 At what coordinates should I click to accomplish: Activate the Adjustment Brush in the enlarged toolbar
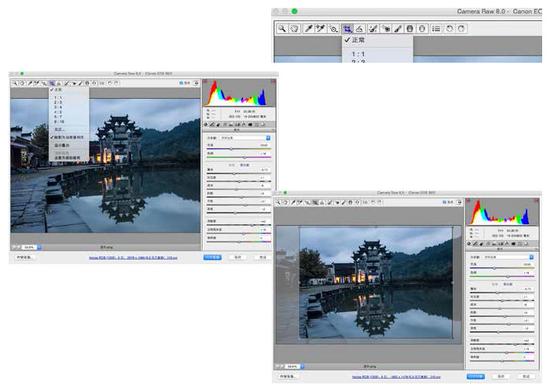tap(398, 28)
